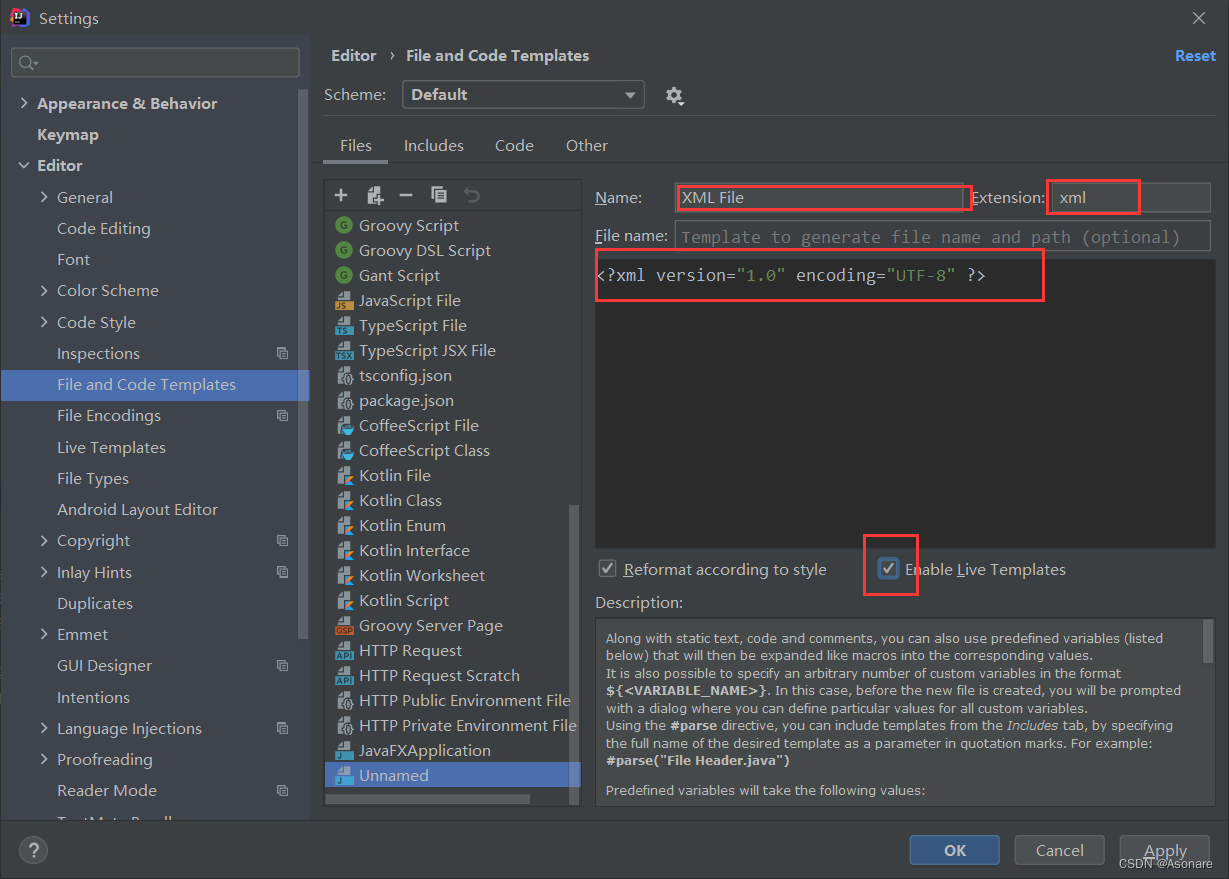
Task: Open the scheme actions gear icon
Action: click(674, 96)
